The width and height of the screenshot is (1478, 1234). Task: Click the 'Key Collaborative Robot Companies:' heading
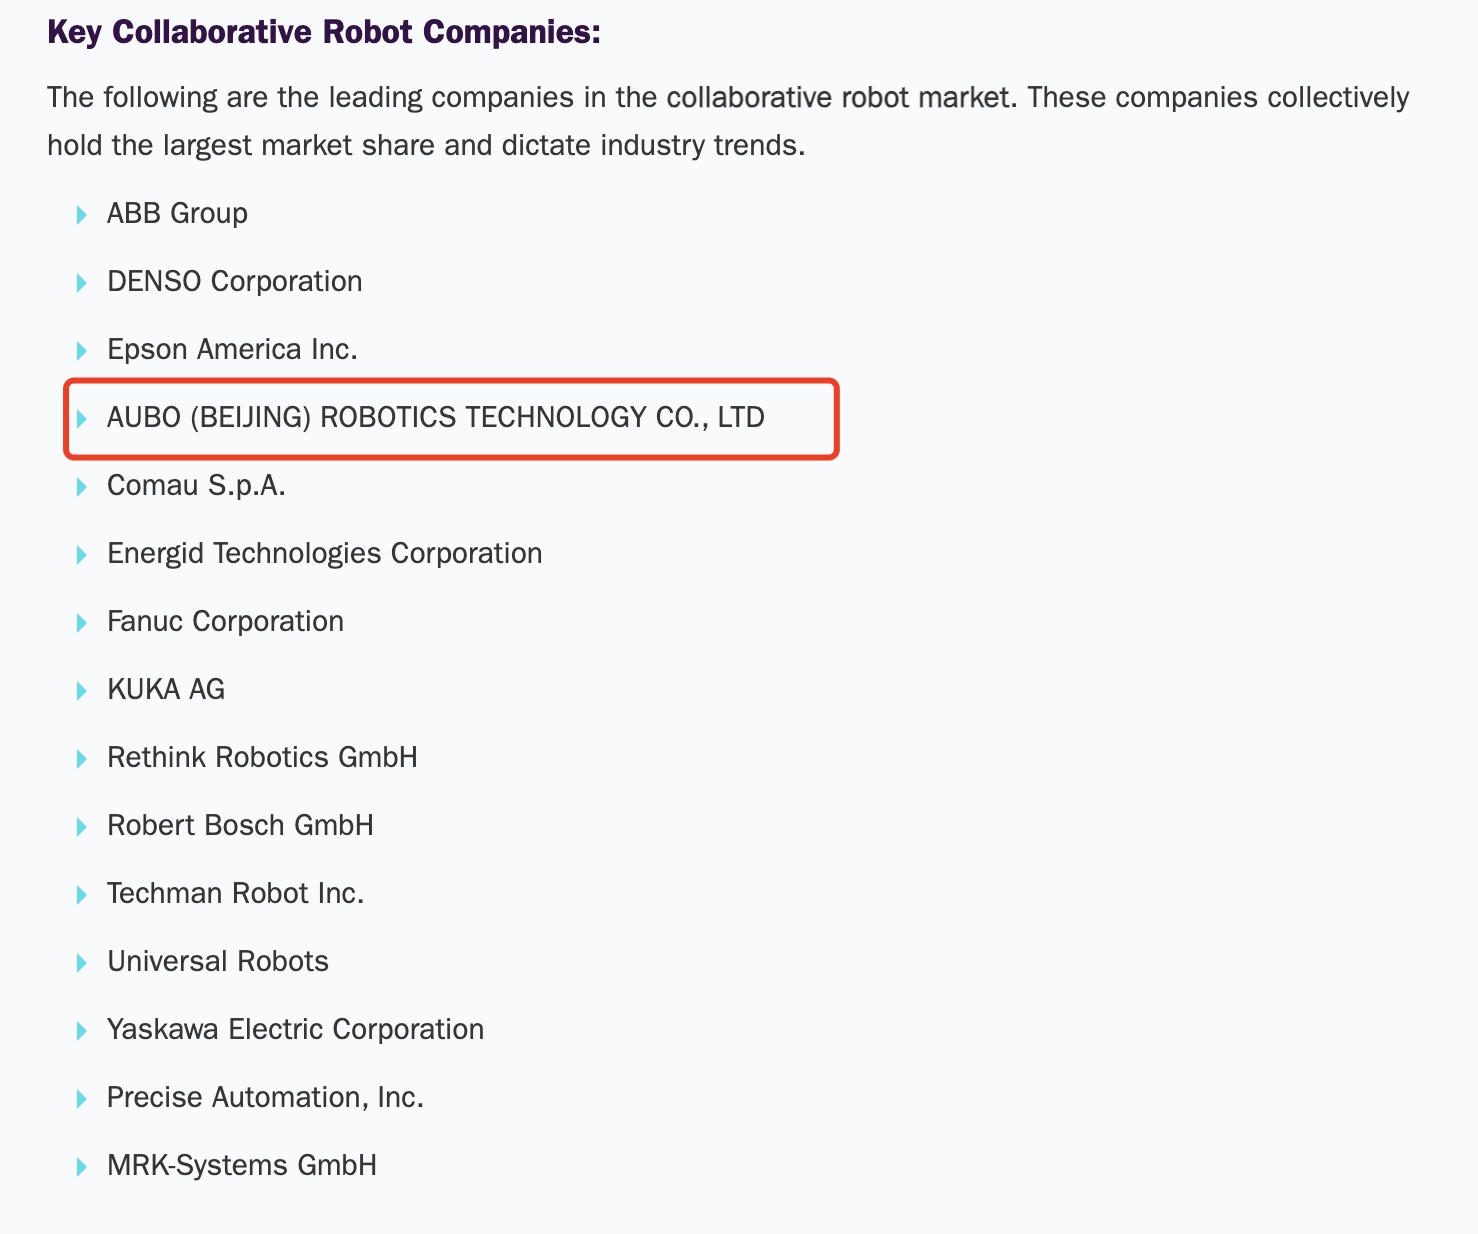[x=324, y=32]
